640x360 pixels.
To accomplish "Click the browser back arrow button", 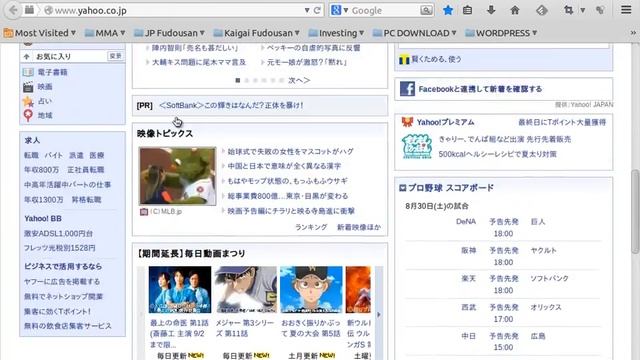I will tap(13, 10).
